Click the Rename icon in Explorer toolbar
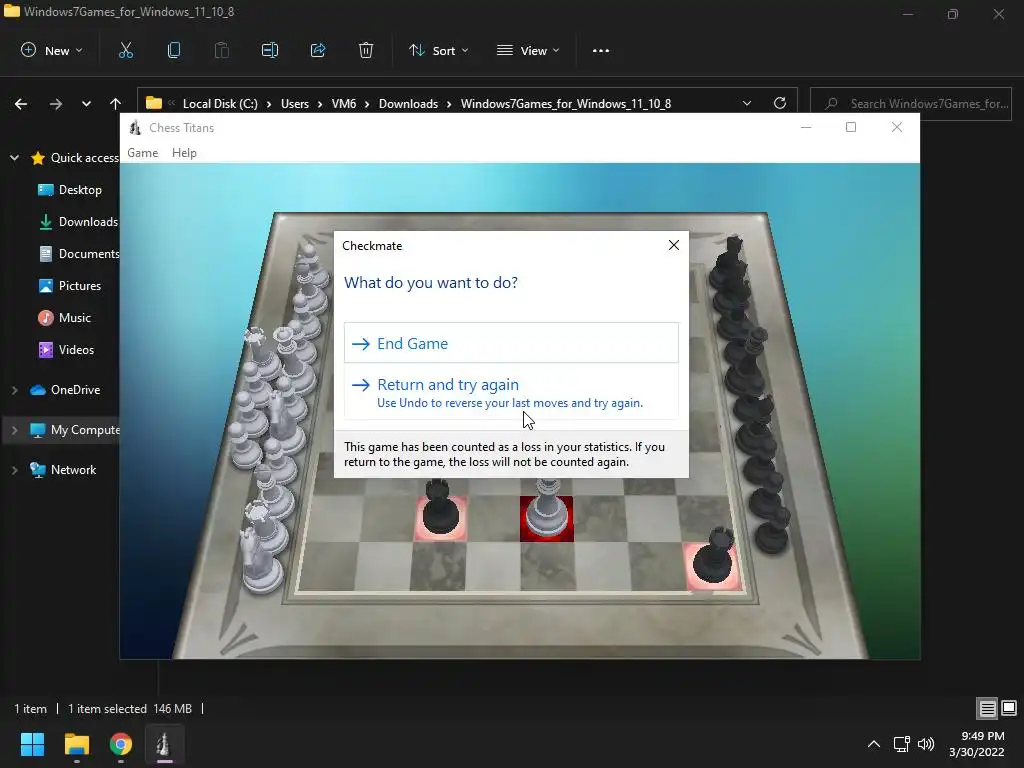 (270, 50)
